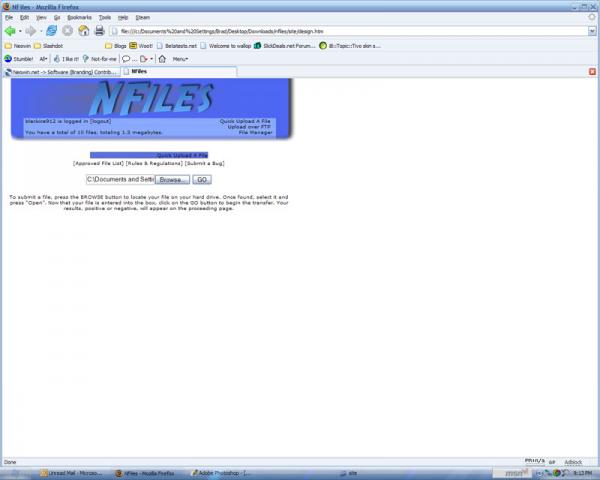Click the GO upload button
The image size is (600, 480).
tap(202, 180)
